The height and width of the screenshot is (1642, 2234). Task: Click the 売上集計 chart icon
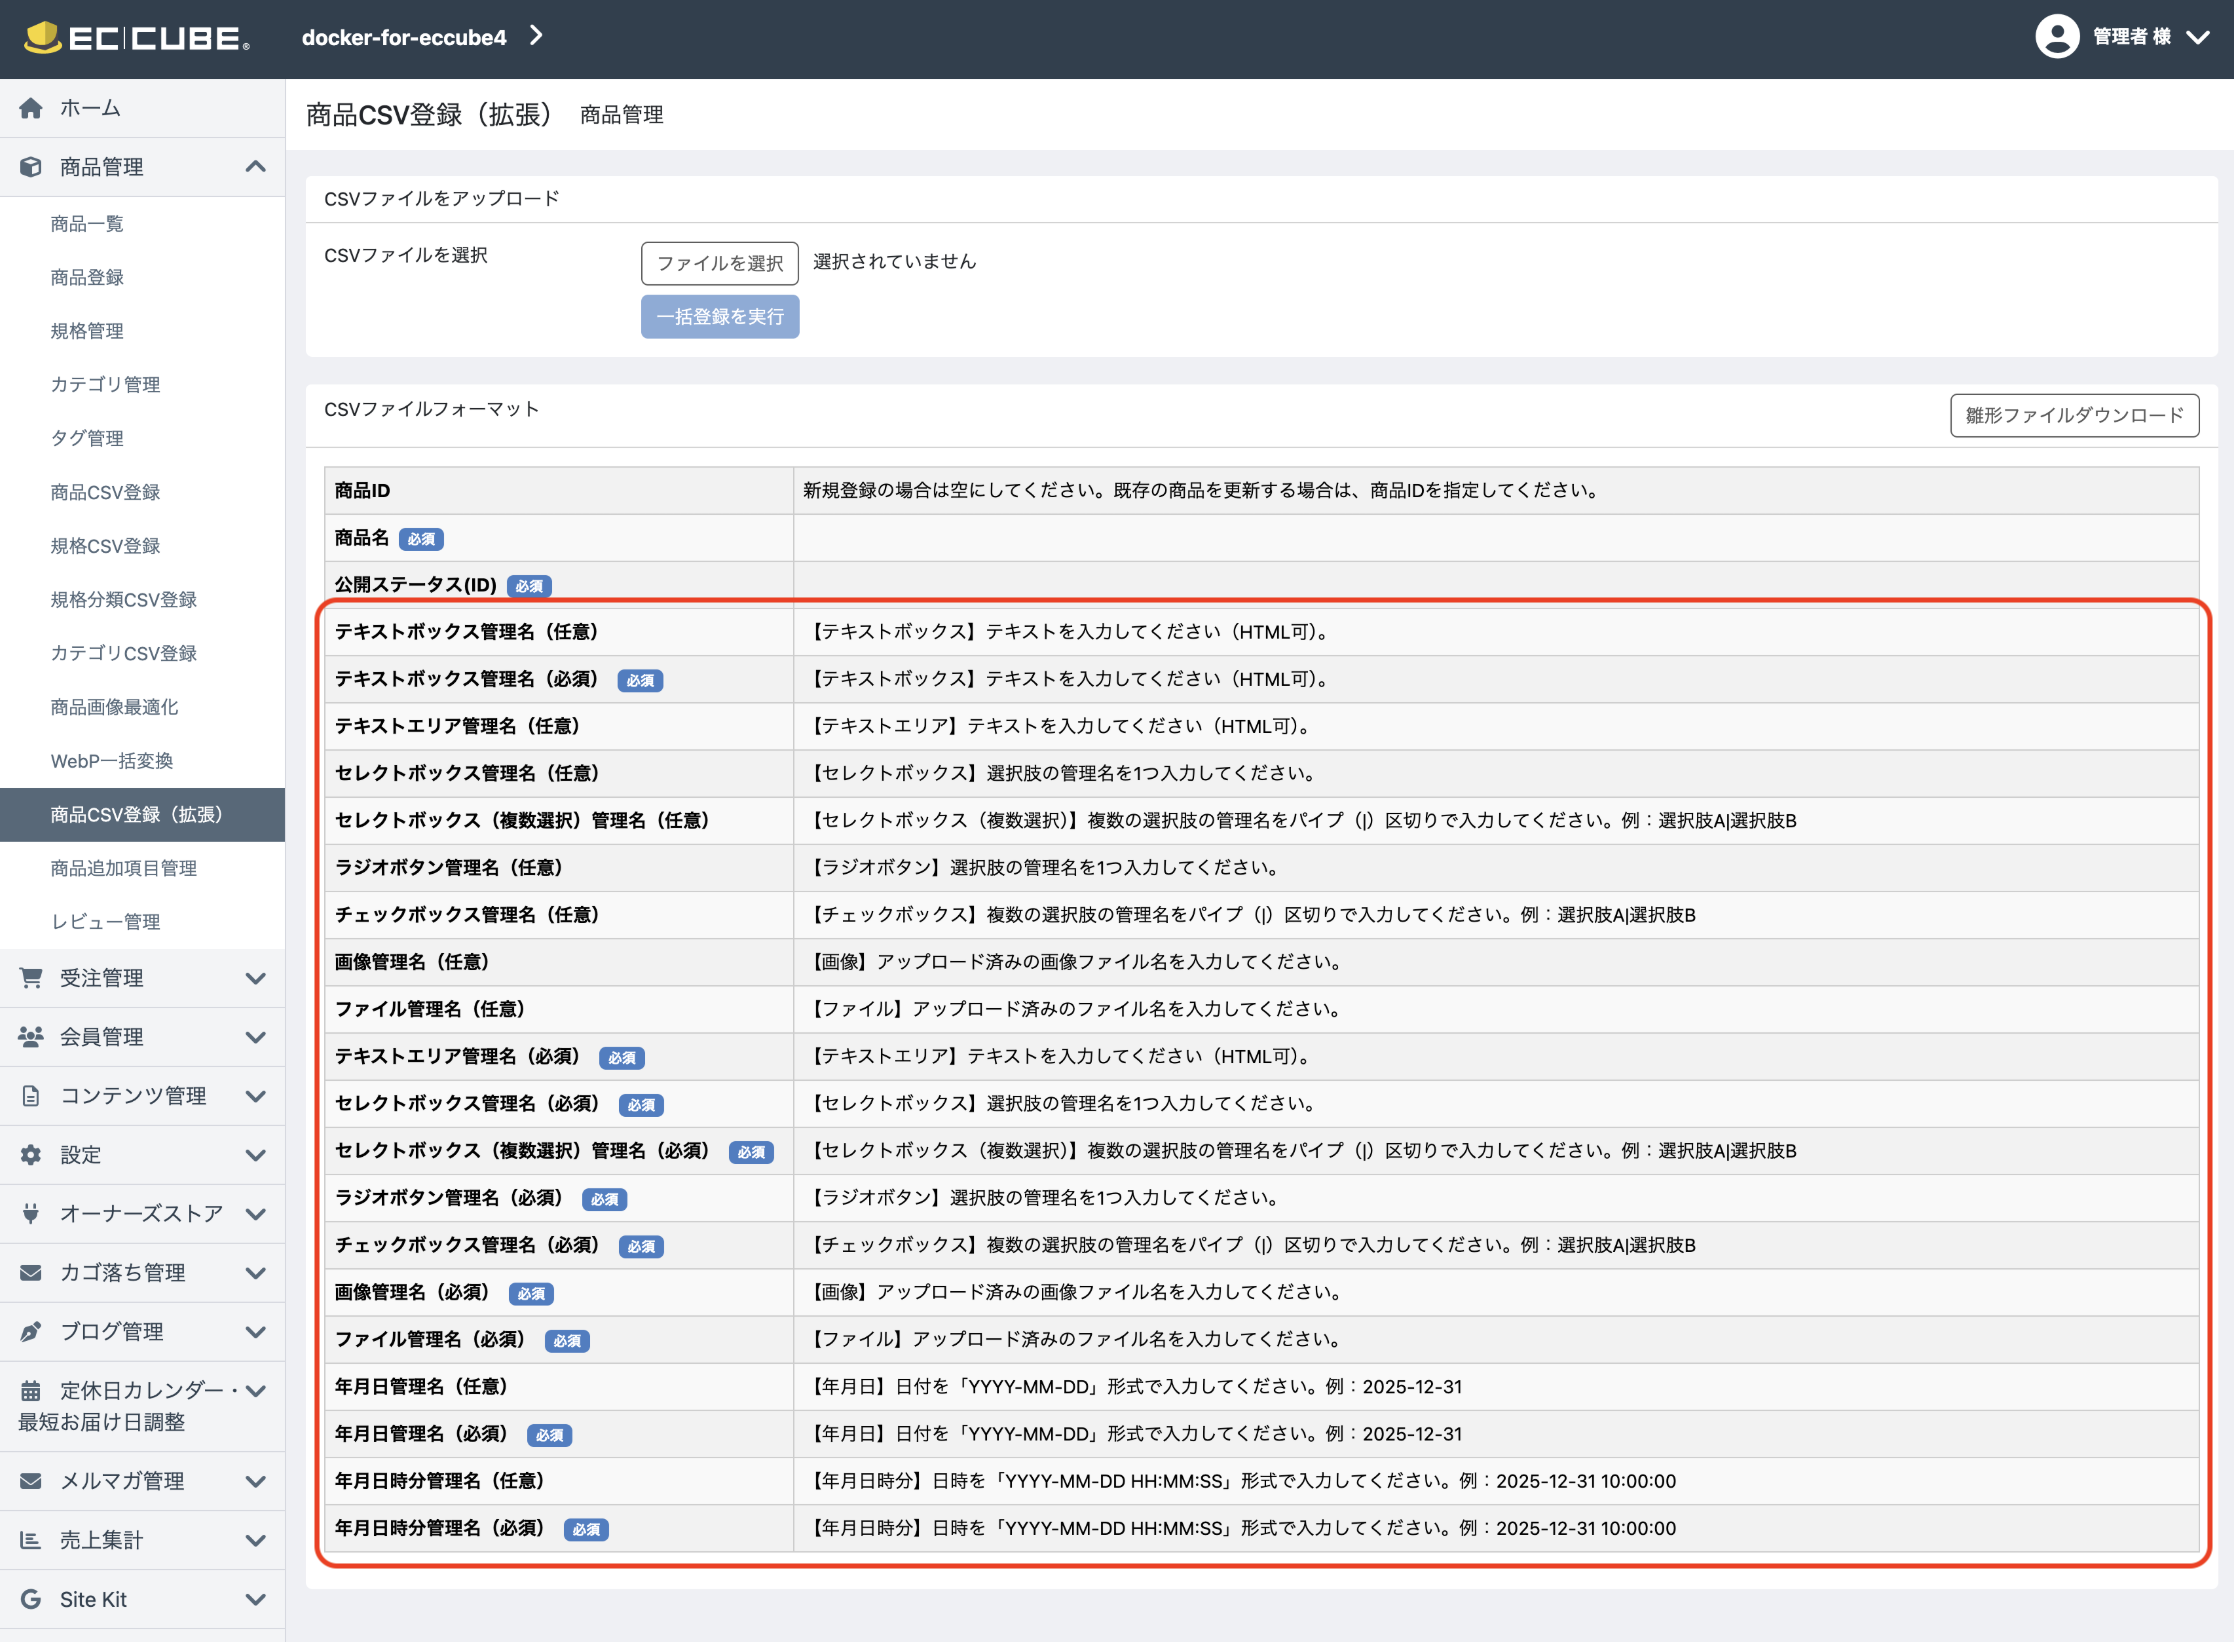pos(31,1540)
